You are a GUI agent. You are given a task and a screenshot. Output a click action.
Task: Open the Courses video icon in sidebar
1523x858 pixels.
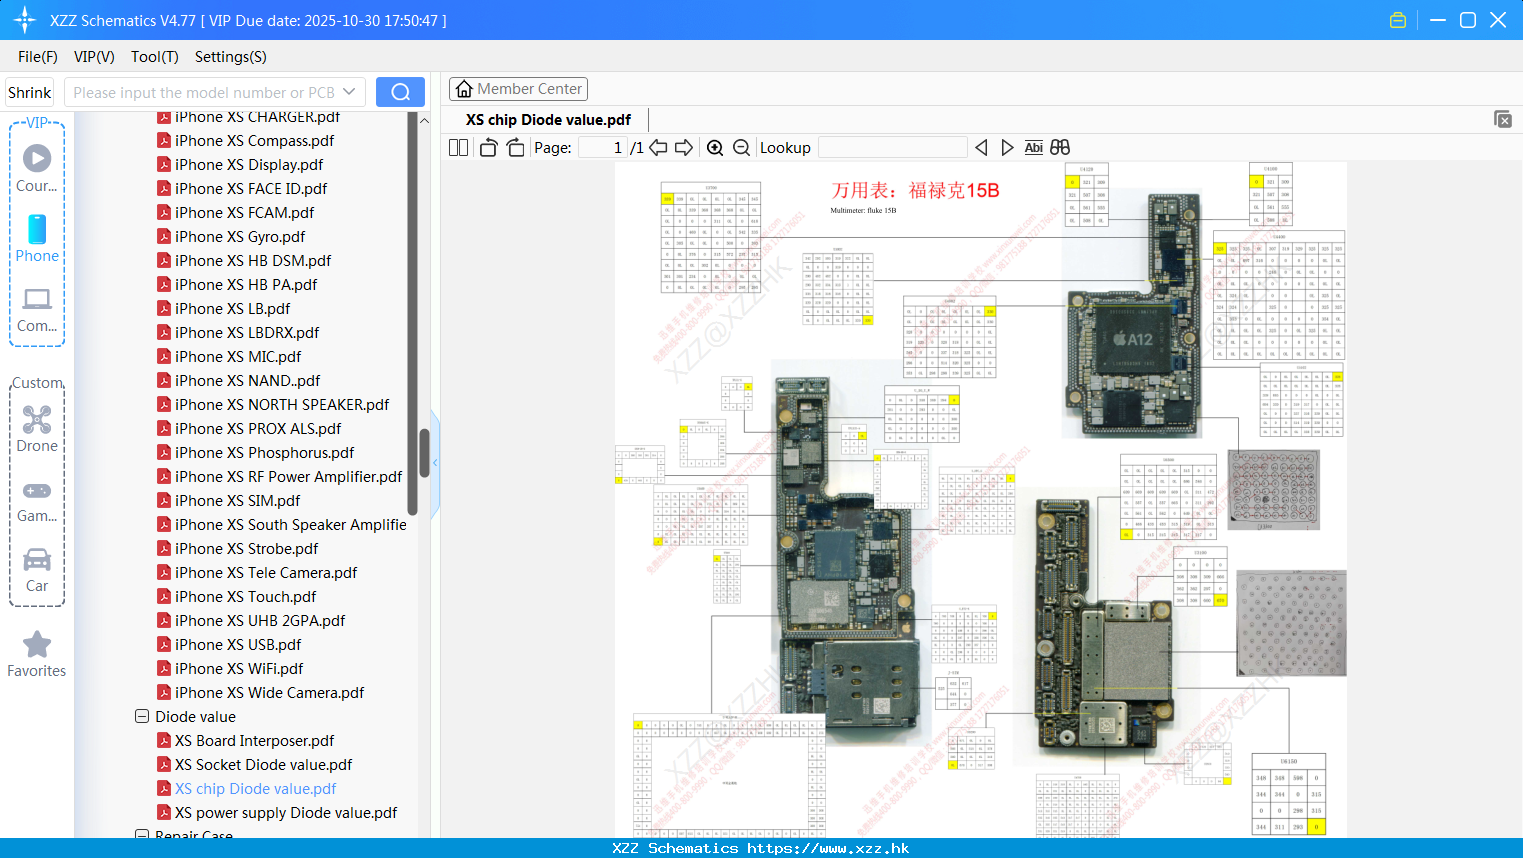click(x=37, y=158)
